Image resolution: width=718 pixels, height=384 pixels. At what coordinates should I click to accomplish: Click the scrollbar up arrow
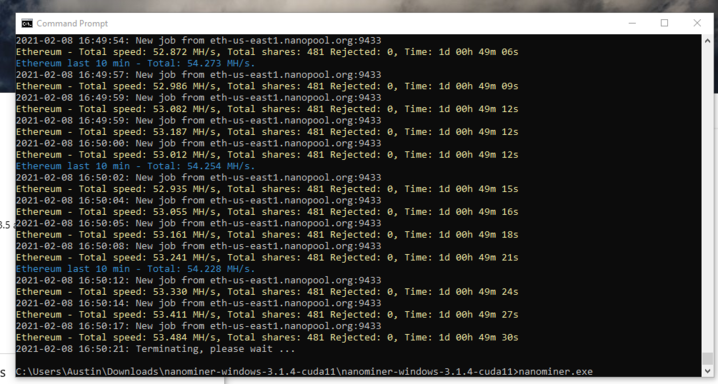pos(707,41)
